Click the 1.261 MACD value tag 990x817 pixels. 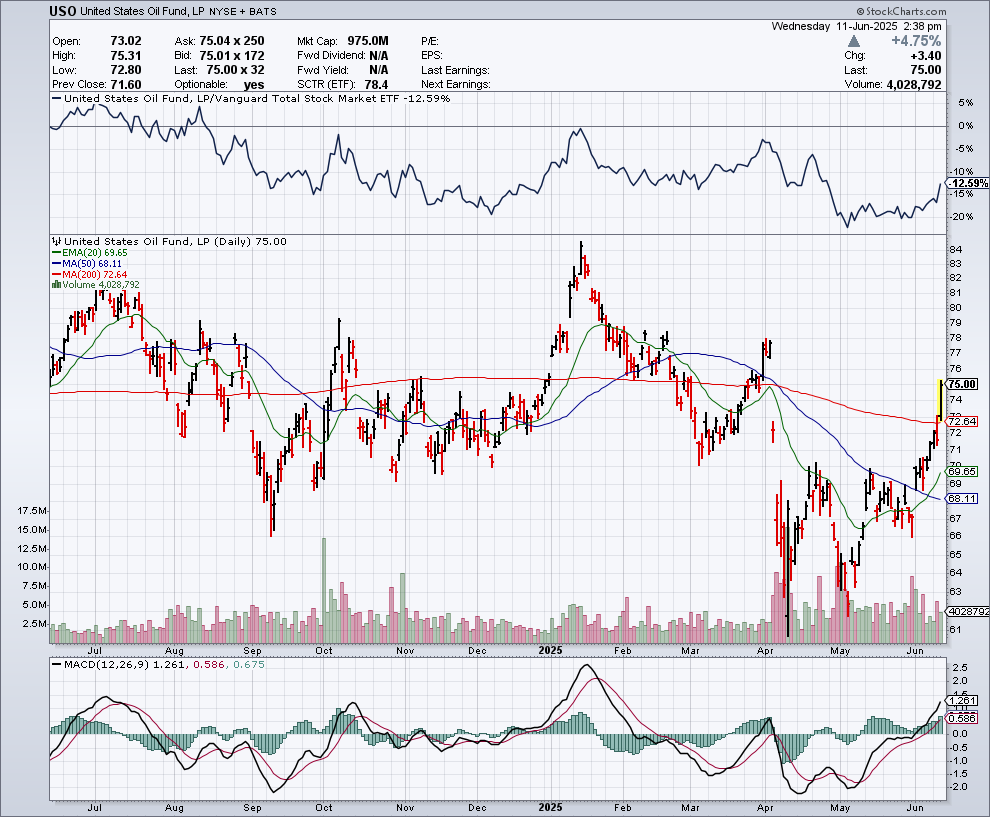point(963,700)
